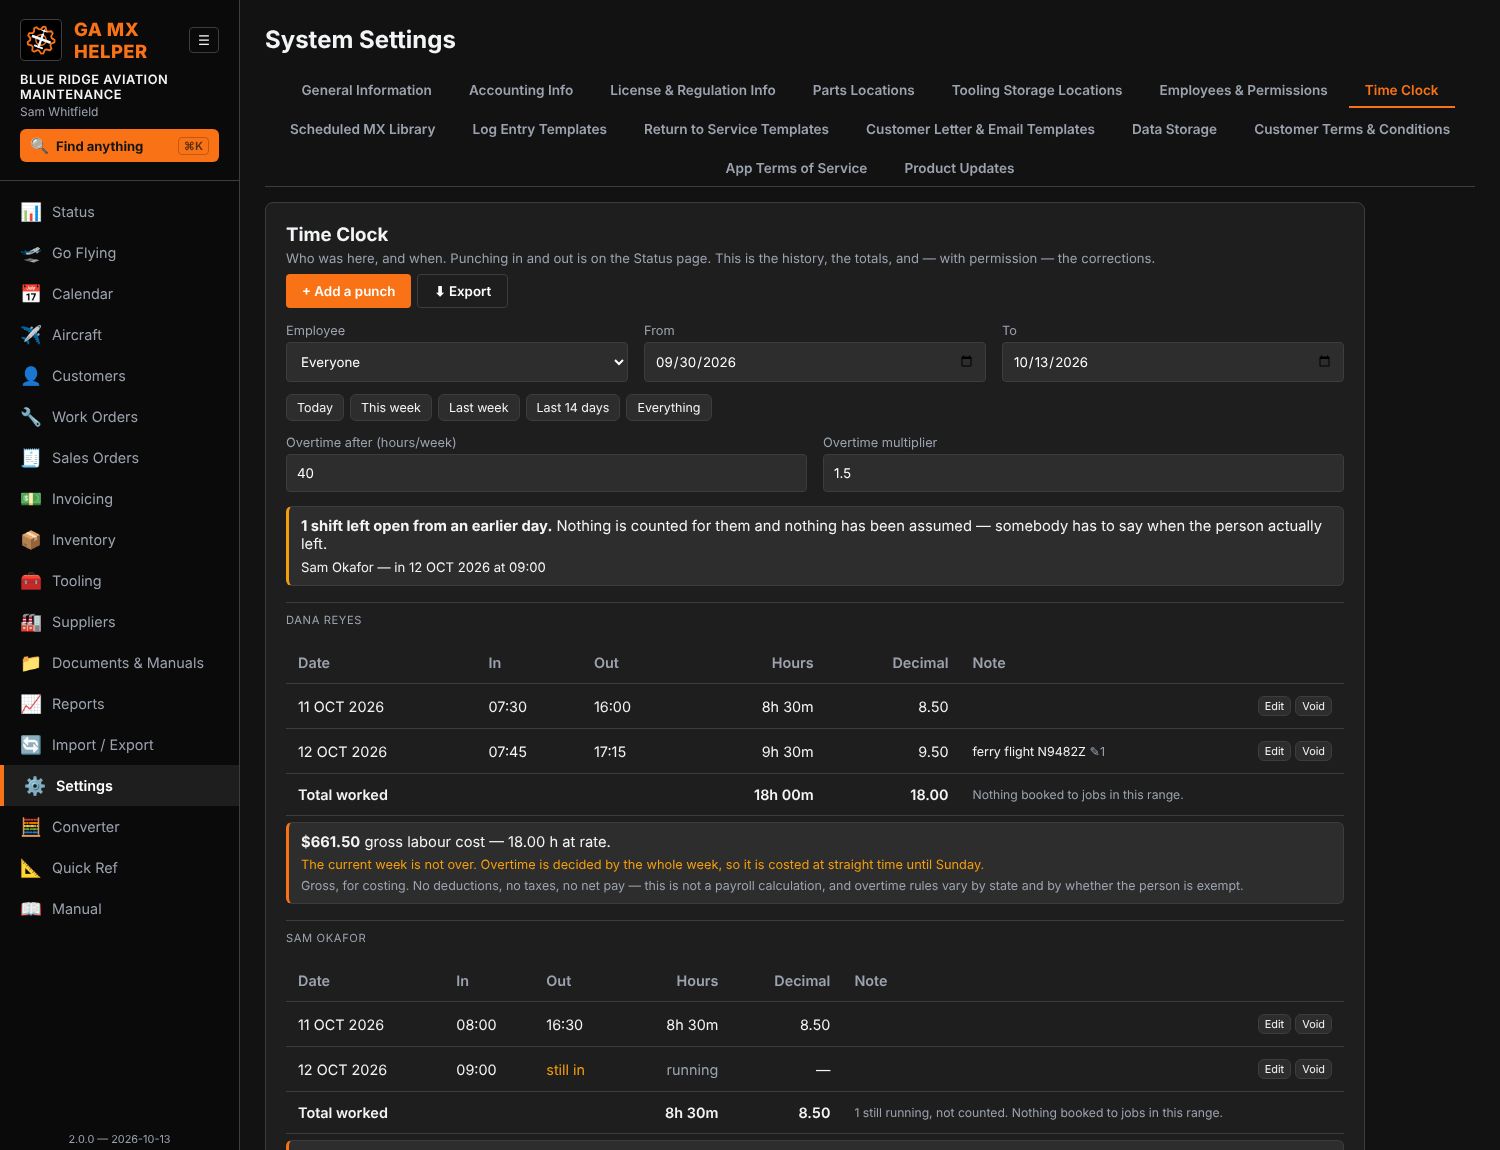Click Overtime after hours/week field

546,473
